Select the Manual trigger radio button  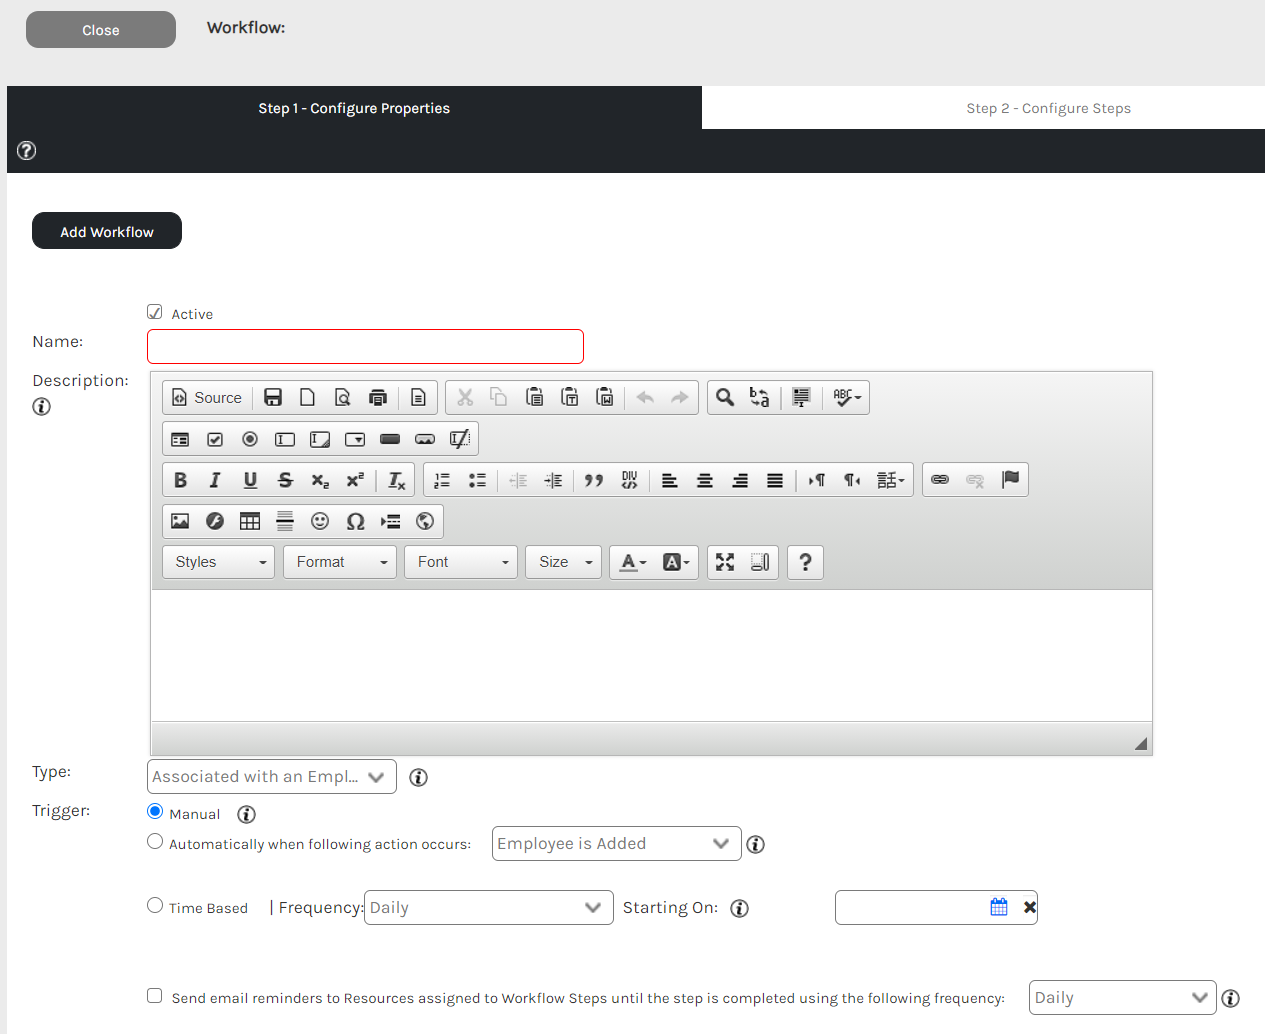click(155, 811)
